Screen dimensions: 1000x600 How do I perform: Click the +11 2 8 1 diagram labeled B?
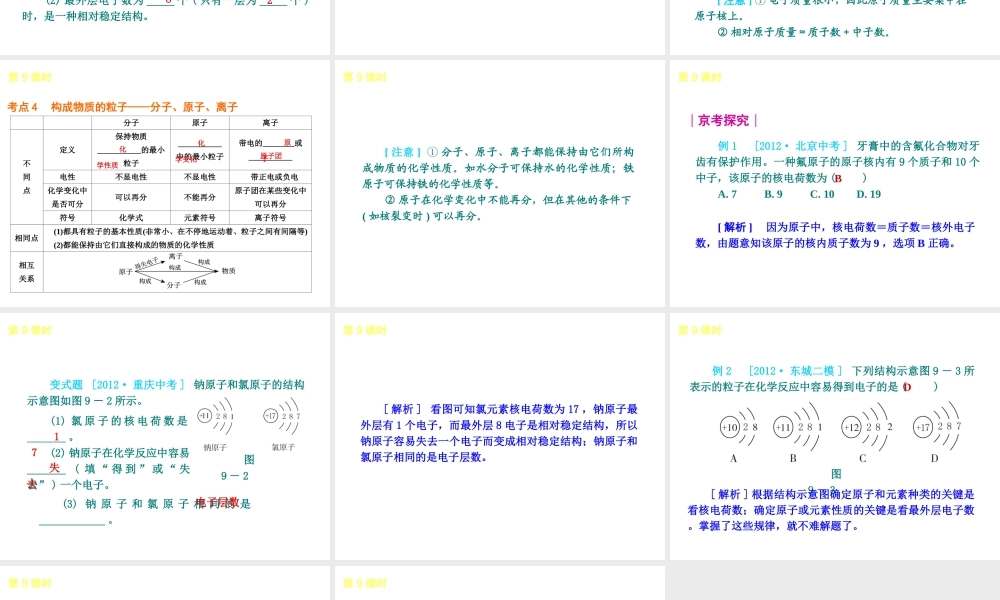(x=798, y=427)
